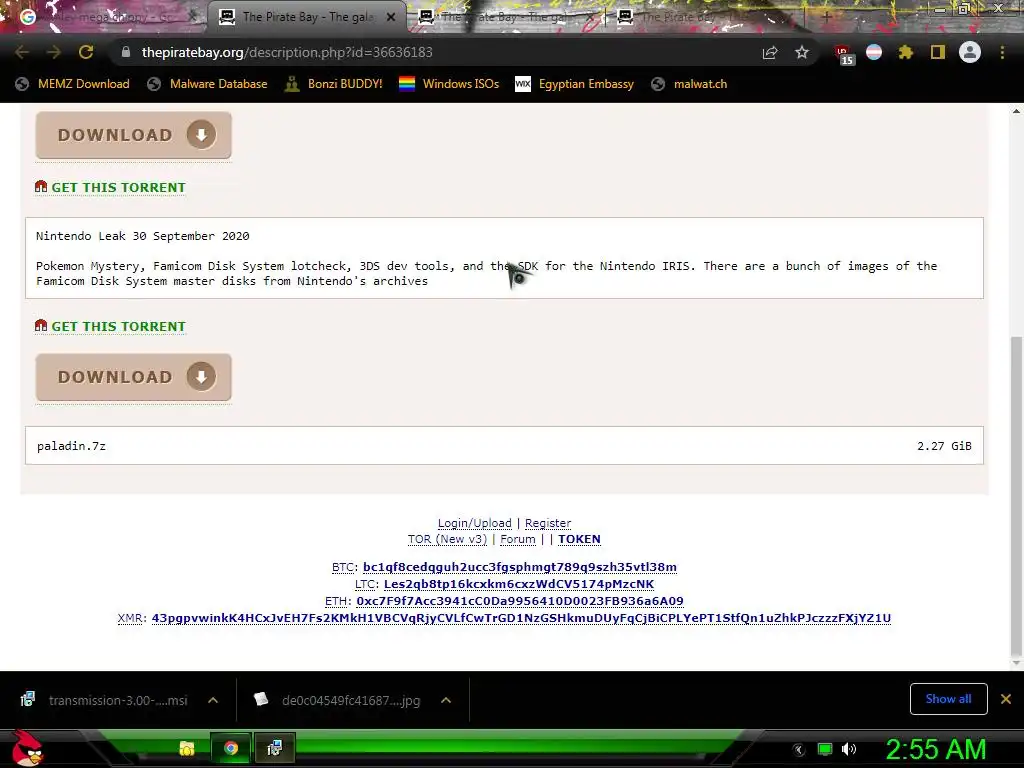
Task: Open downloaded de0c04549fc41687 jpg file
Action: [338, 701]
